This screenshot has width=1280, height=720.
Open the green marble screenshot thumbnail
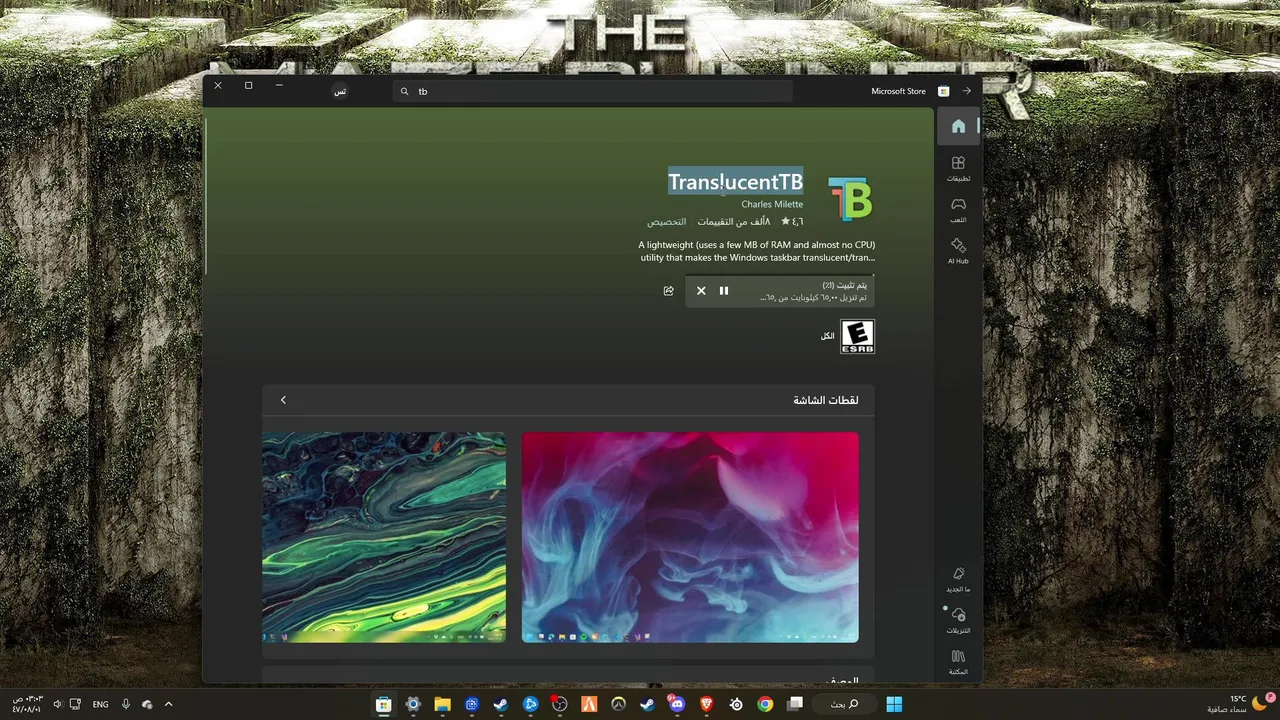(x=384, y=537)
